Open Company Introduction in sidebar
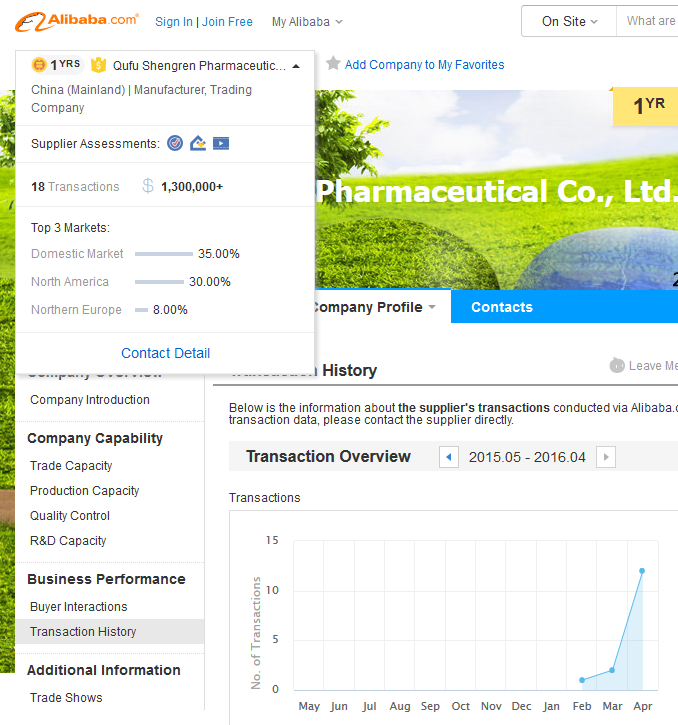Screen dimensions: 678x725 click(x=90, y=399)
